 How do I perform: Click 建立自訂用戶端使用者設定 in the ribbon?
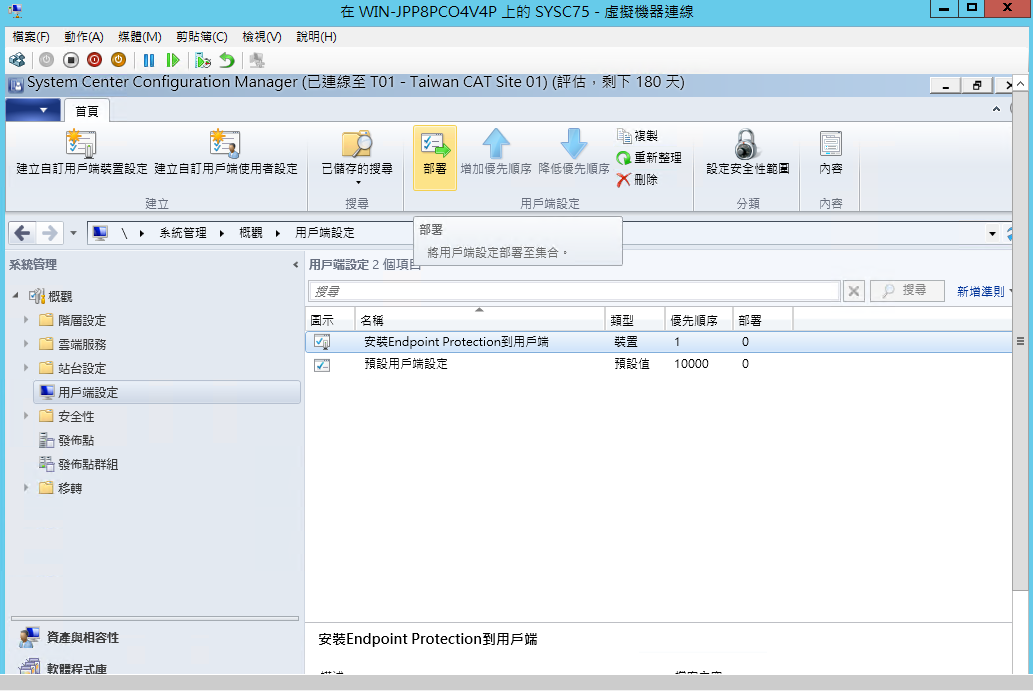pos(226,153)
